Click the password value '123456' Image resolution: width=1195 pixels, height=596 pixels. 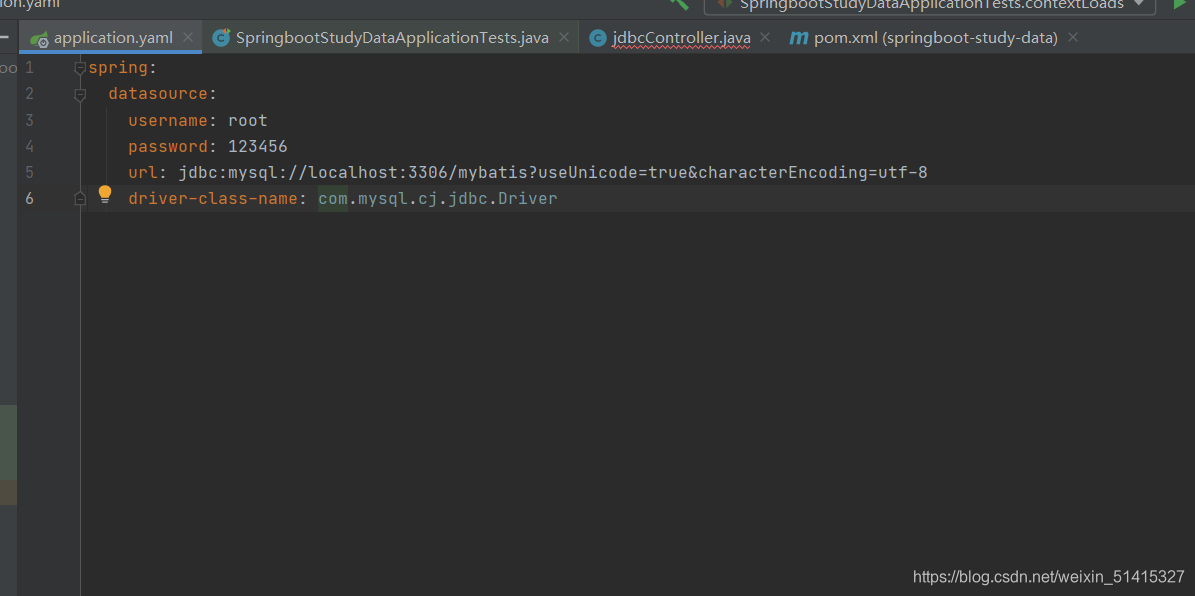click(258, 146)
